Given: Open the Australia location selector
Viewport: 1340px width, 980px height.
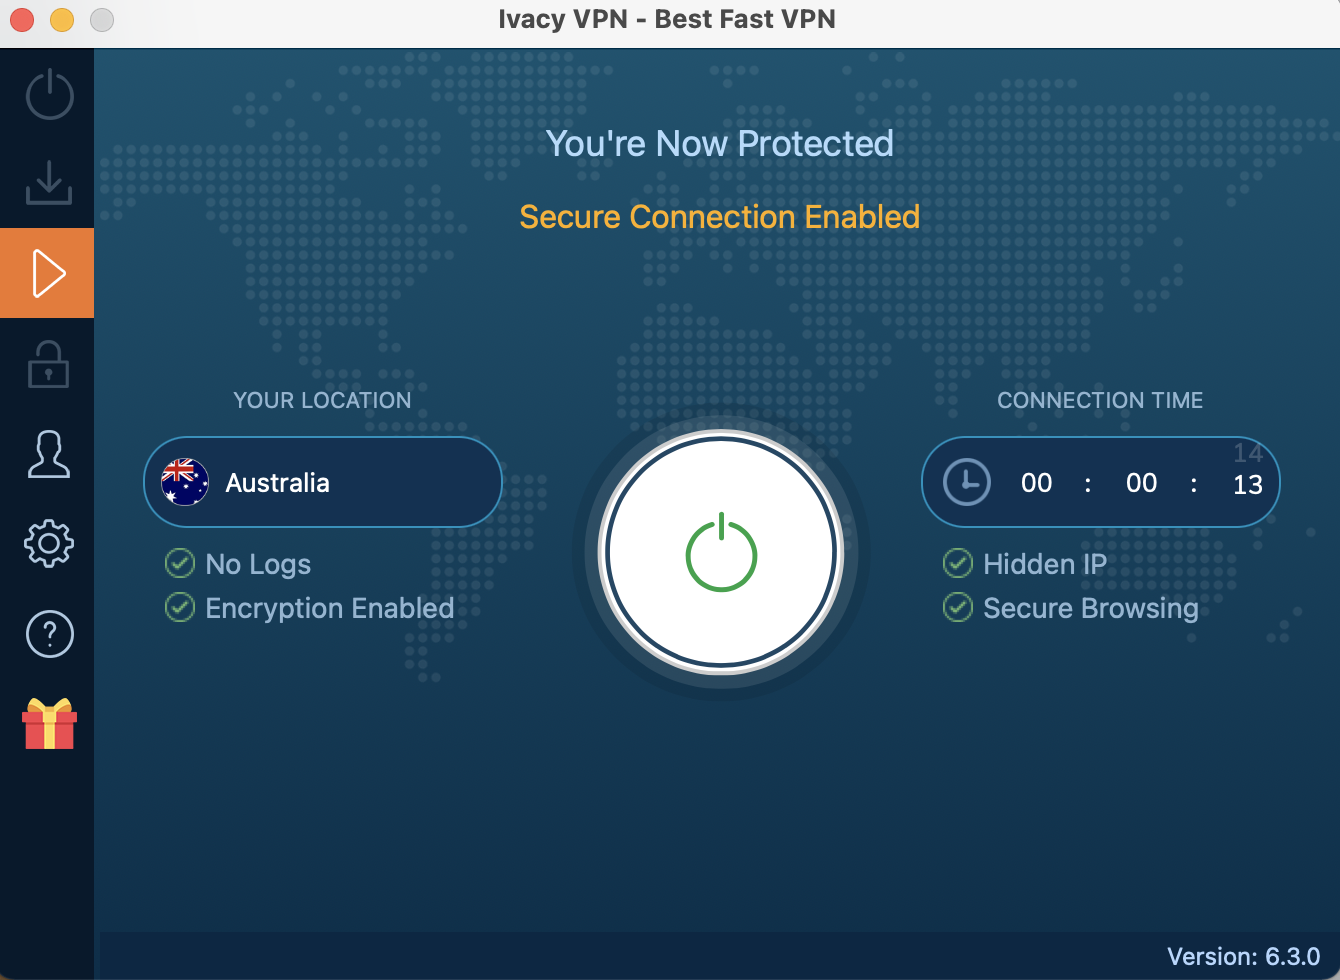Looking at the screenshot, I should (x=322, y=482).
